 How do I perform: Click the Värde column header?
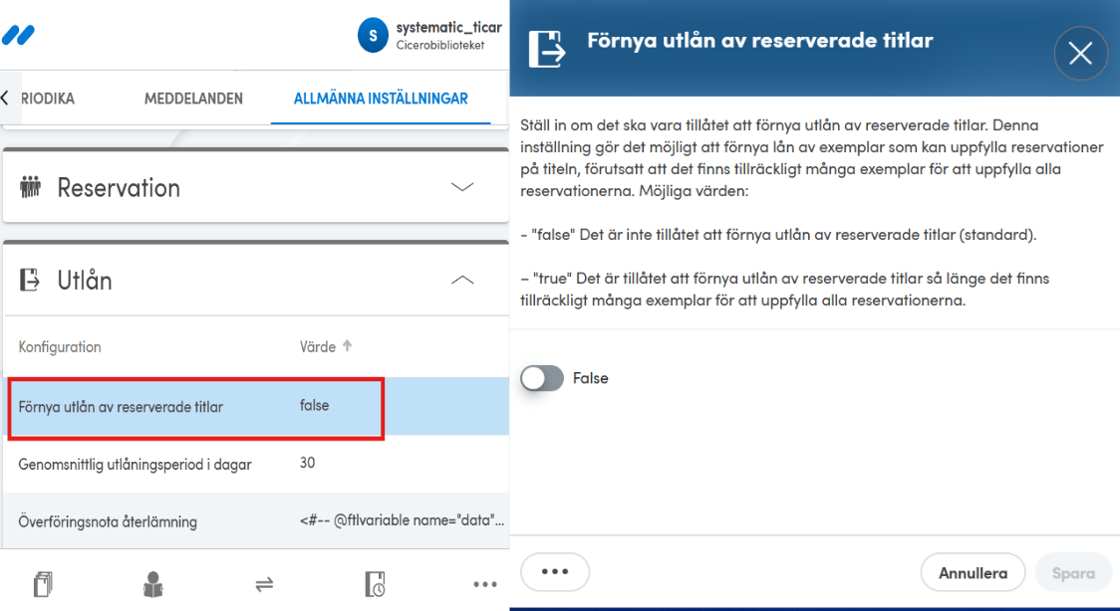coord(318,347)
